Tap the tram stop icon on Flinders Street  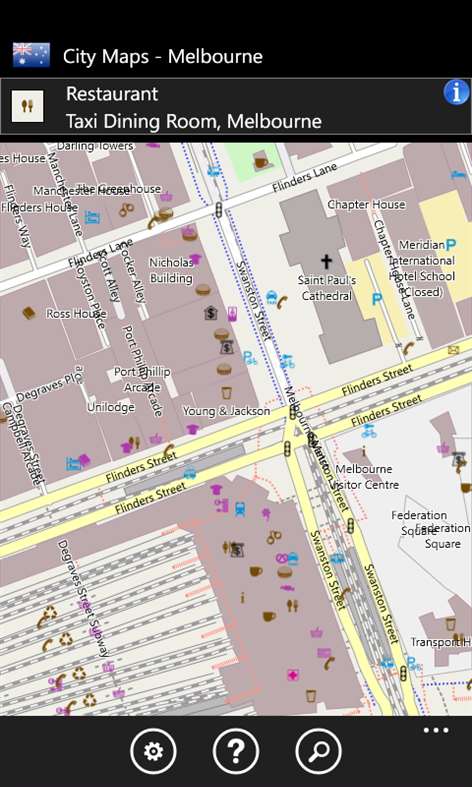(190, 473)
